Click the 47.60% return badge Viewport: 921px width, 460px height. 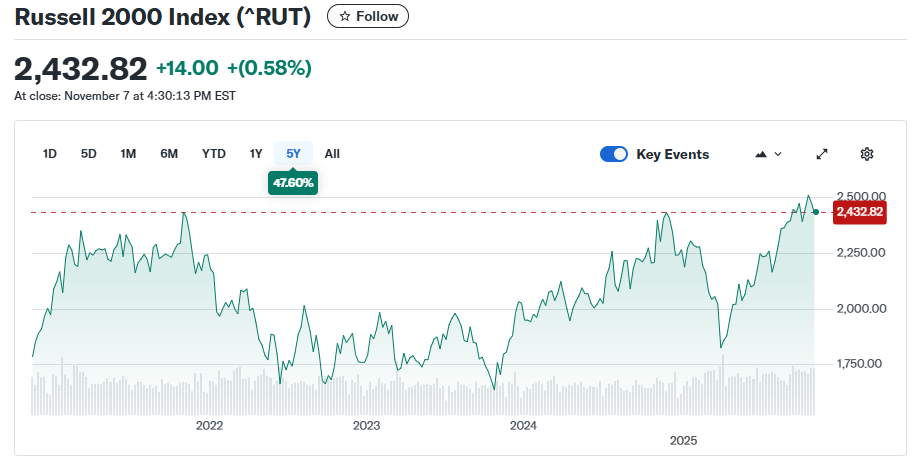(293, 183)
